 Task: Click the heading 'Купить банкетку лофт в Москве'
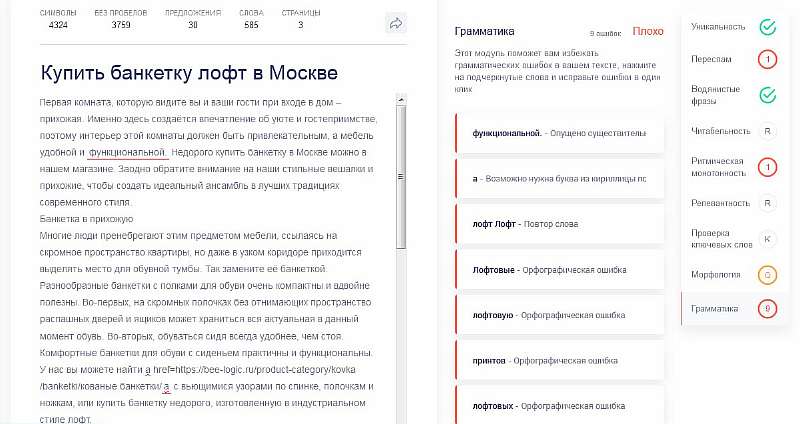[189, 72]
